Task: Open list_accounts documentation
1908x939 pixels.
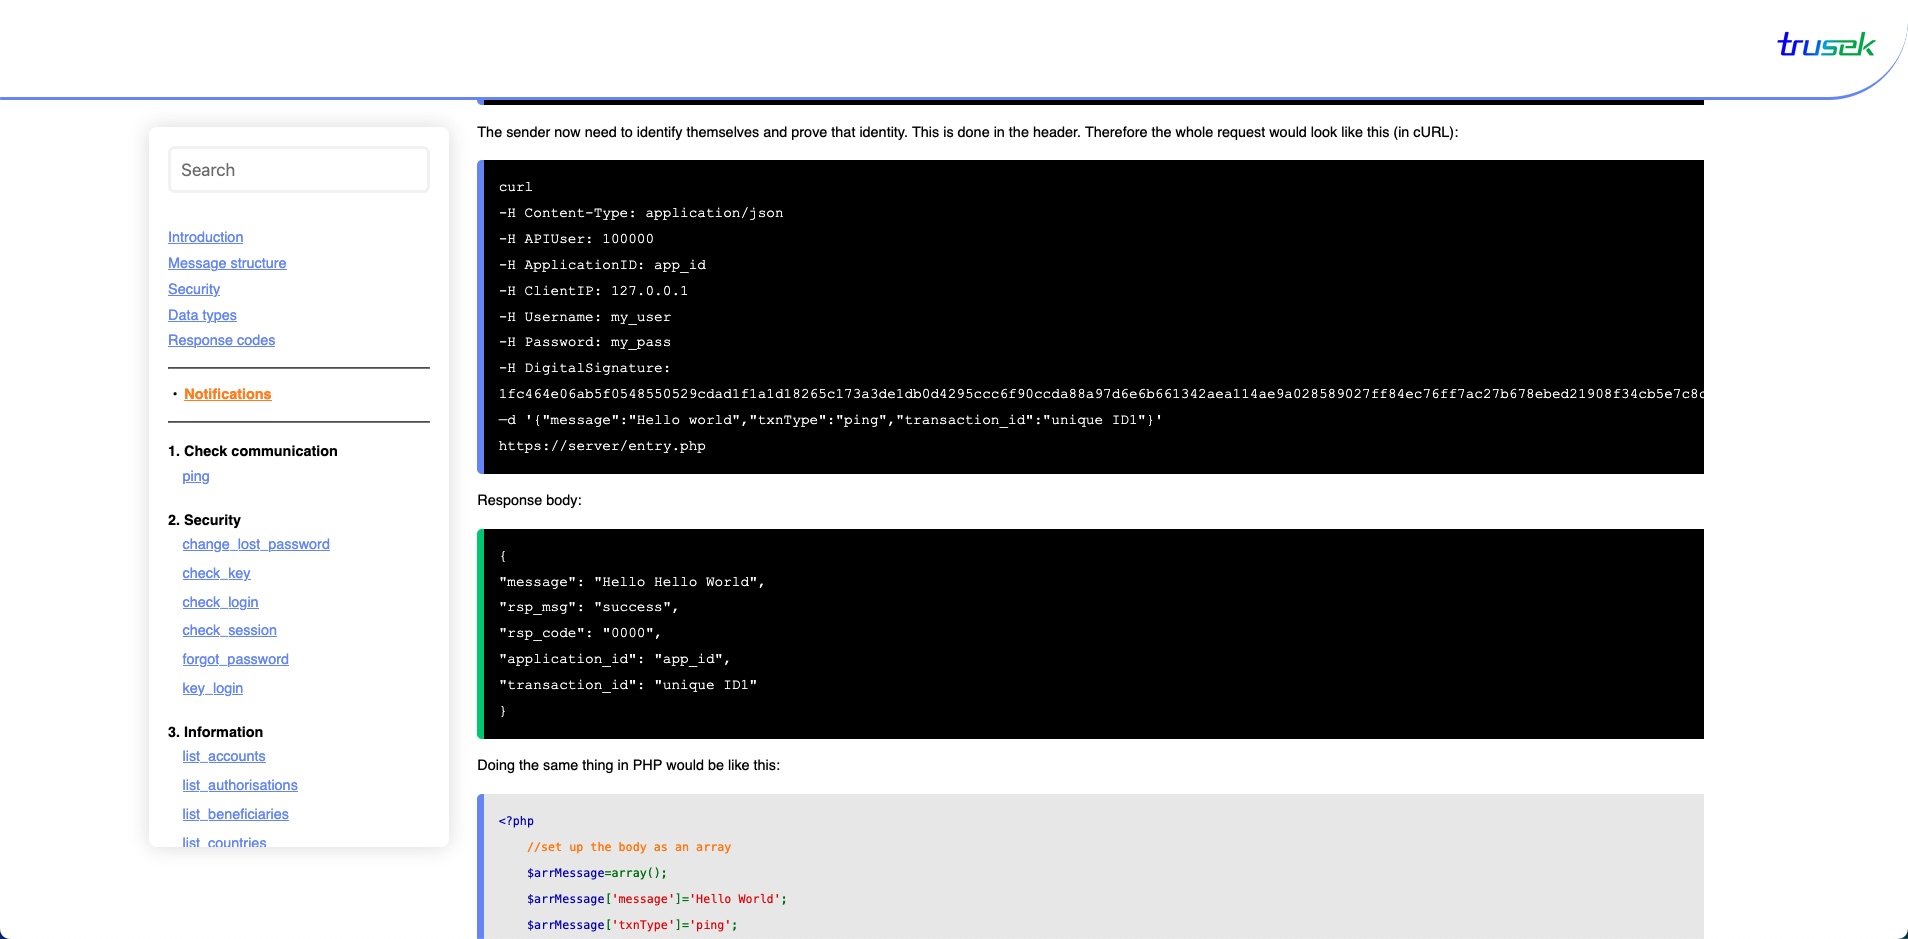Action: [224, 756]
